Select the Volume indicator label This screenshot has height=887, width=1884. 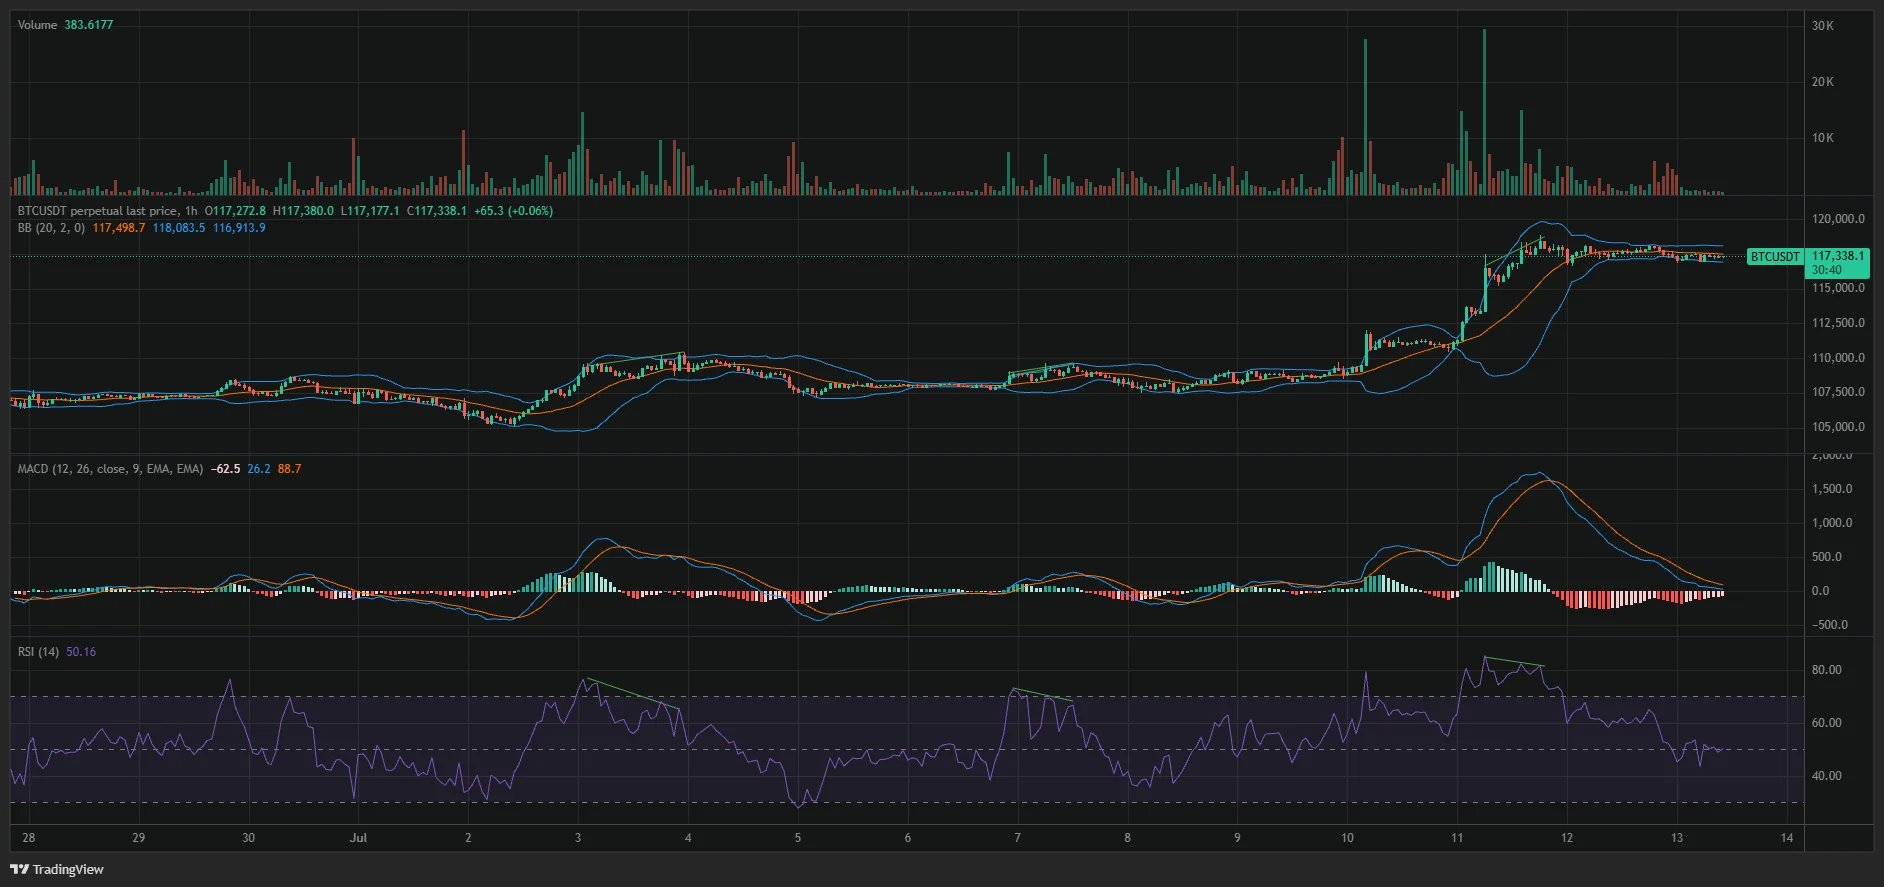[x=37, y=25]
